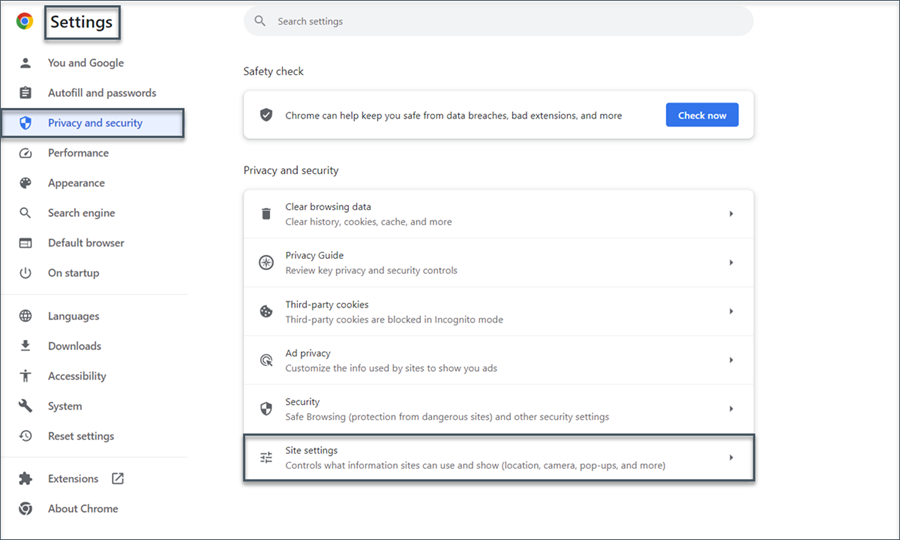Viewport: 900px width, 540px height.
Task: Expand Third-party cookies arrow
Action: (x=731, y=311)
